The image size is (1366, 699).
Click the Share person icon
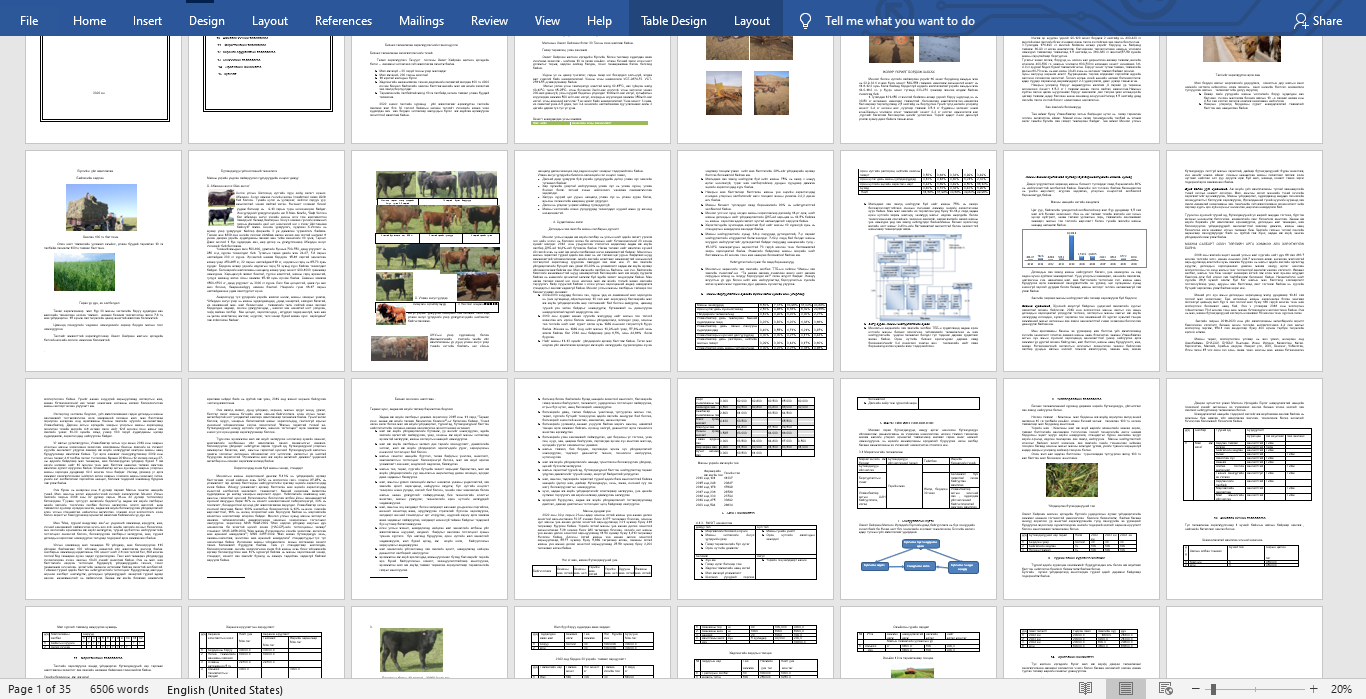[x=1300, y=20]
